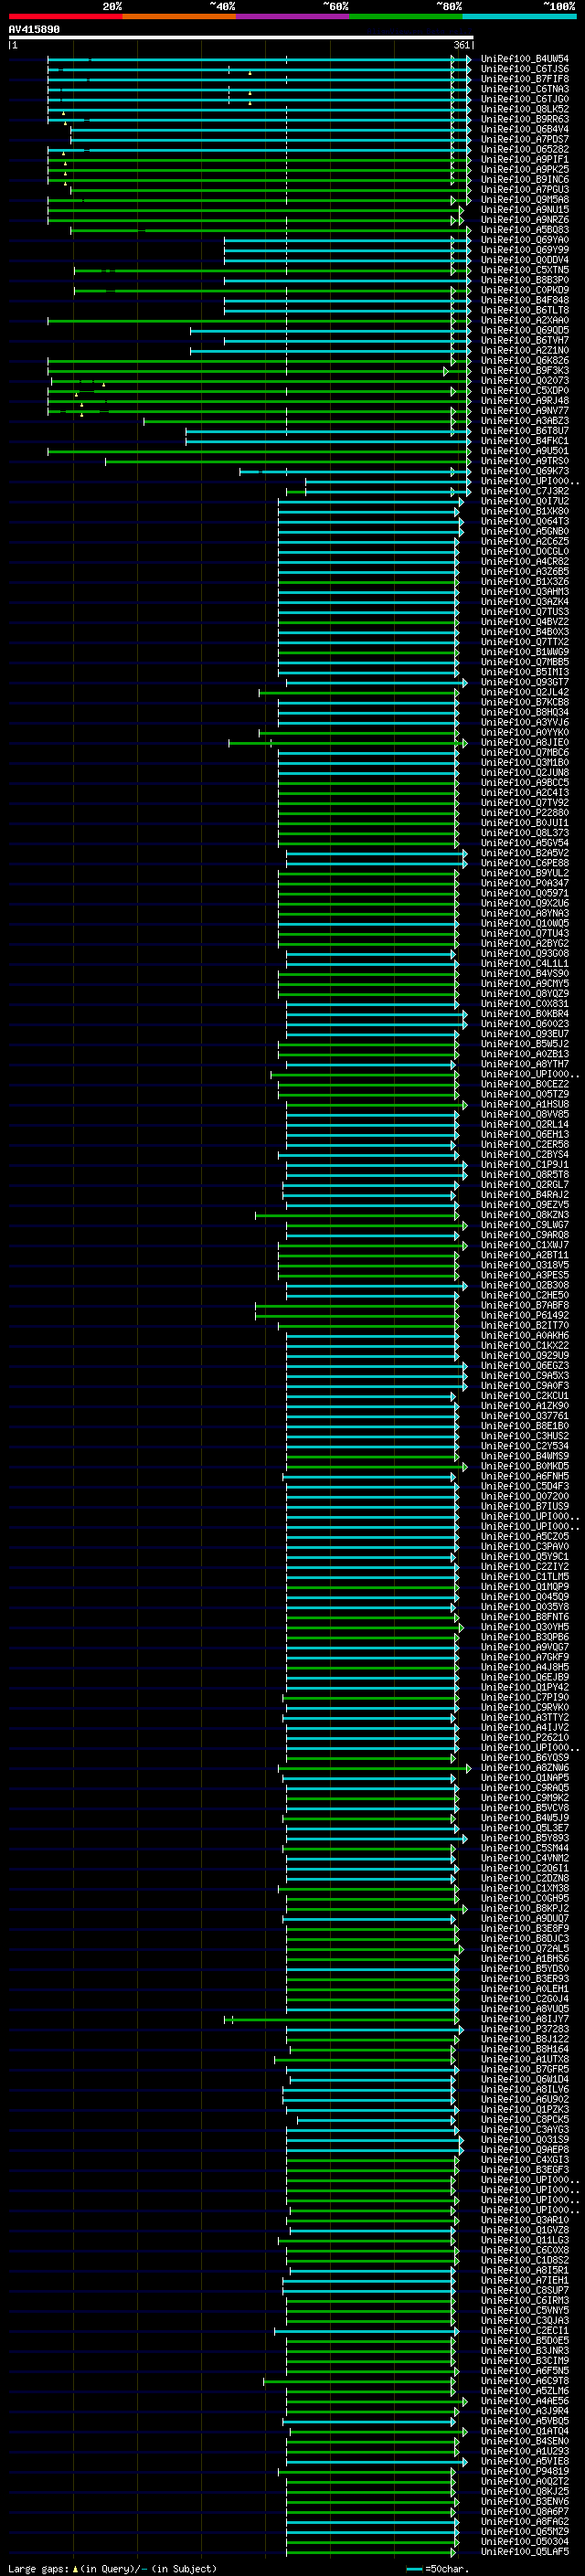This screenshot has width=585, height=2576.
Task: Open hit UniRef100_D0CGL0
Action: 525,552
